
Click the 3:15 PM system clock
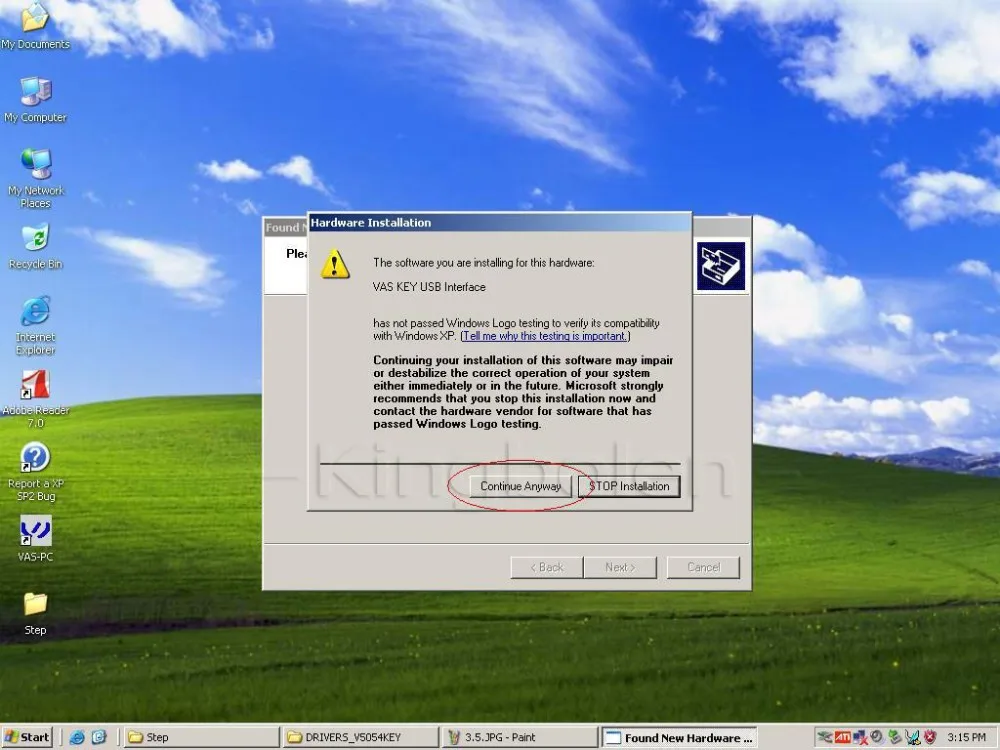tap(967, 737)
